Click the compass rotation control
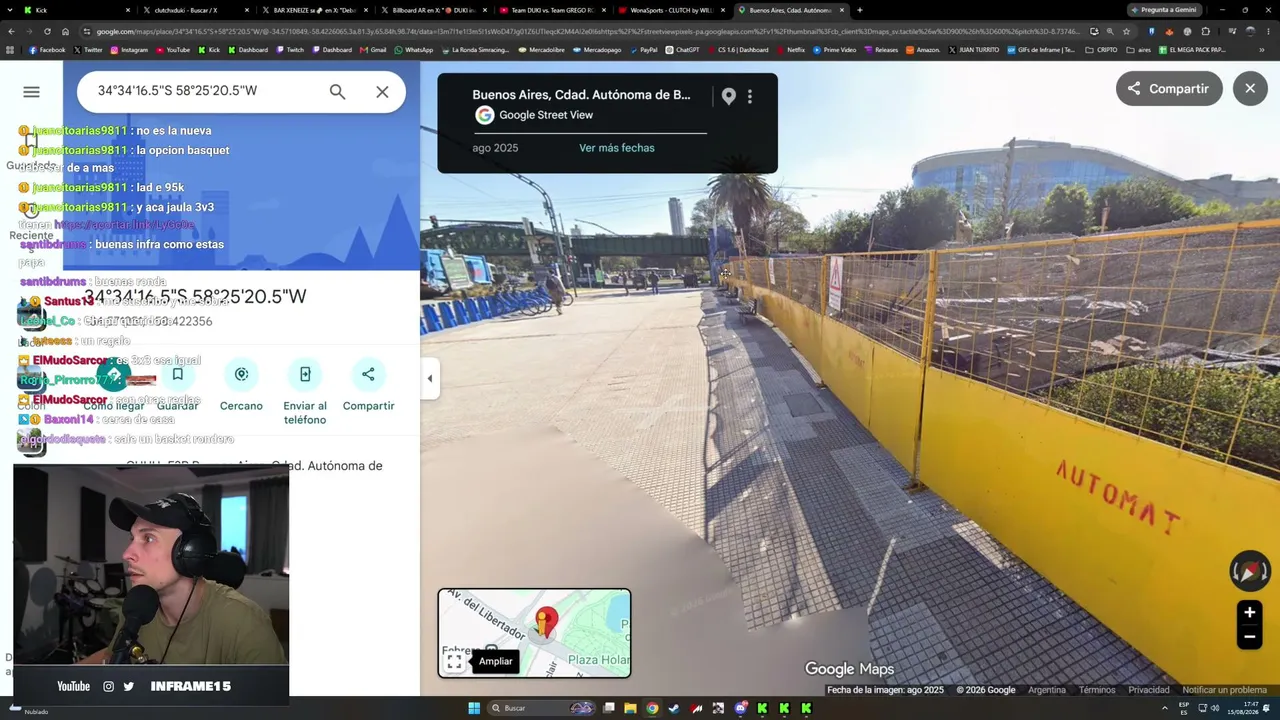 pos(1249,571)
